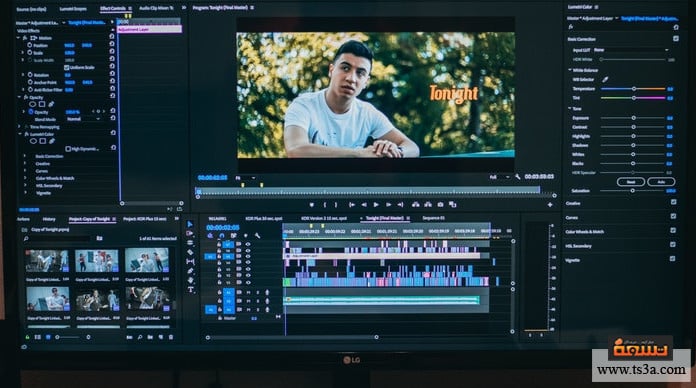Click the Reset button under Tone
Viewport: 696px width, 388px height.
click(x=631, y=182)
